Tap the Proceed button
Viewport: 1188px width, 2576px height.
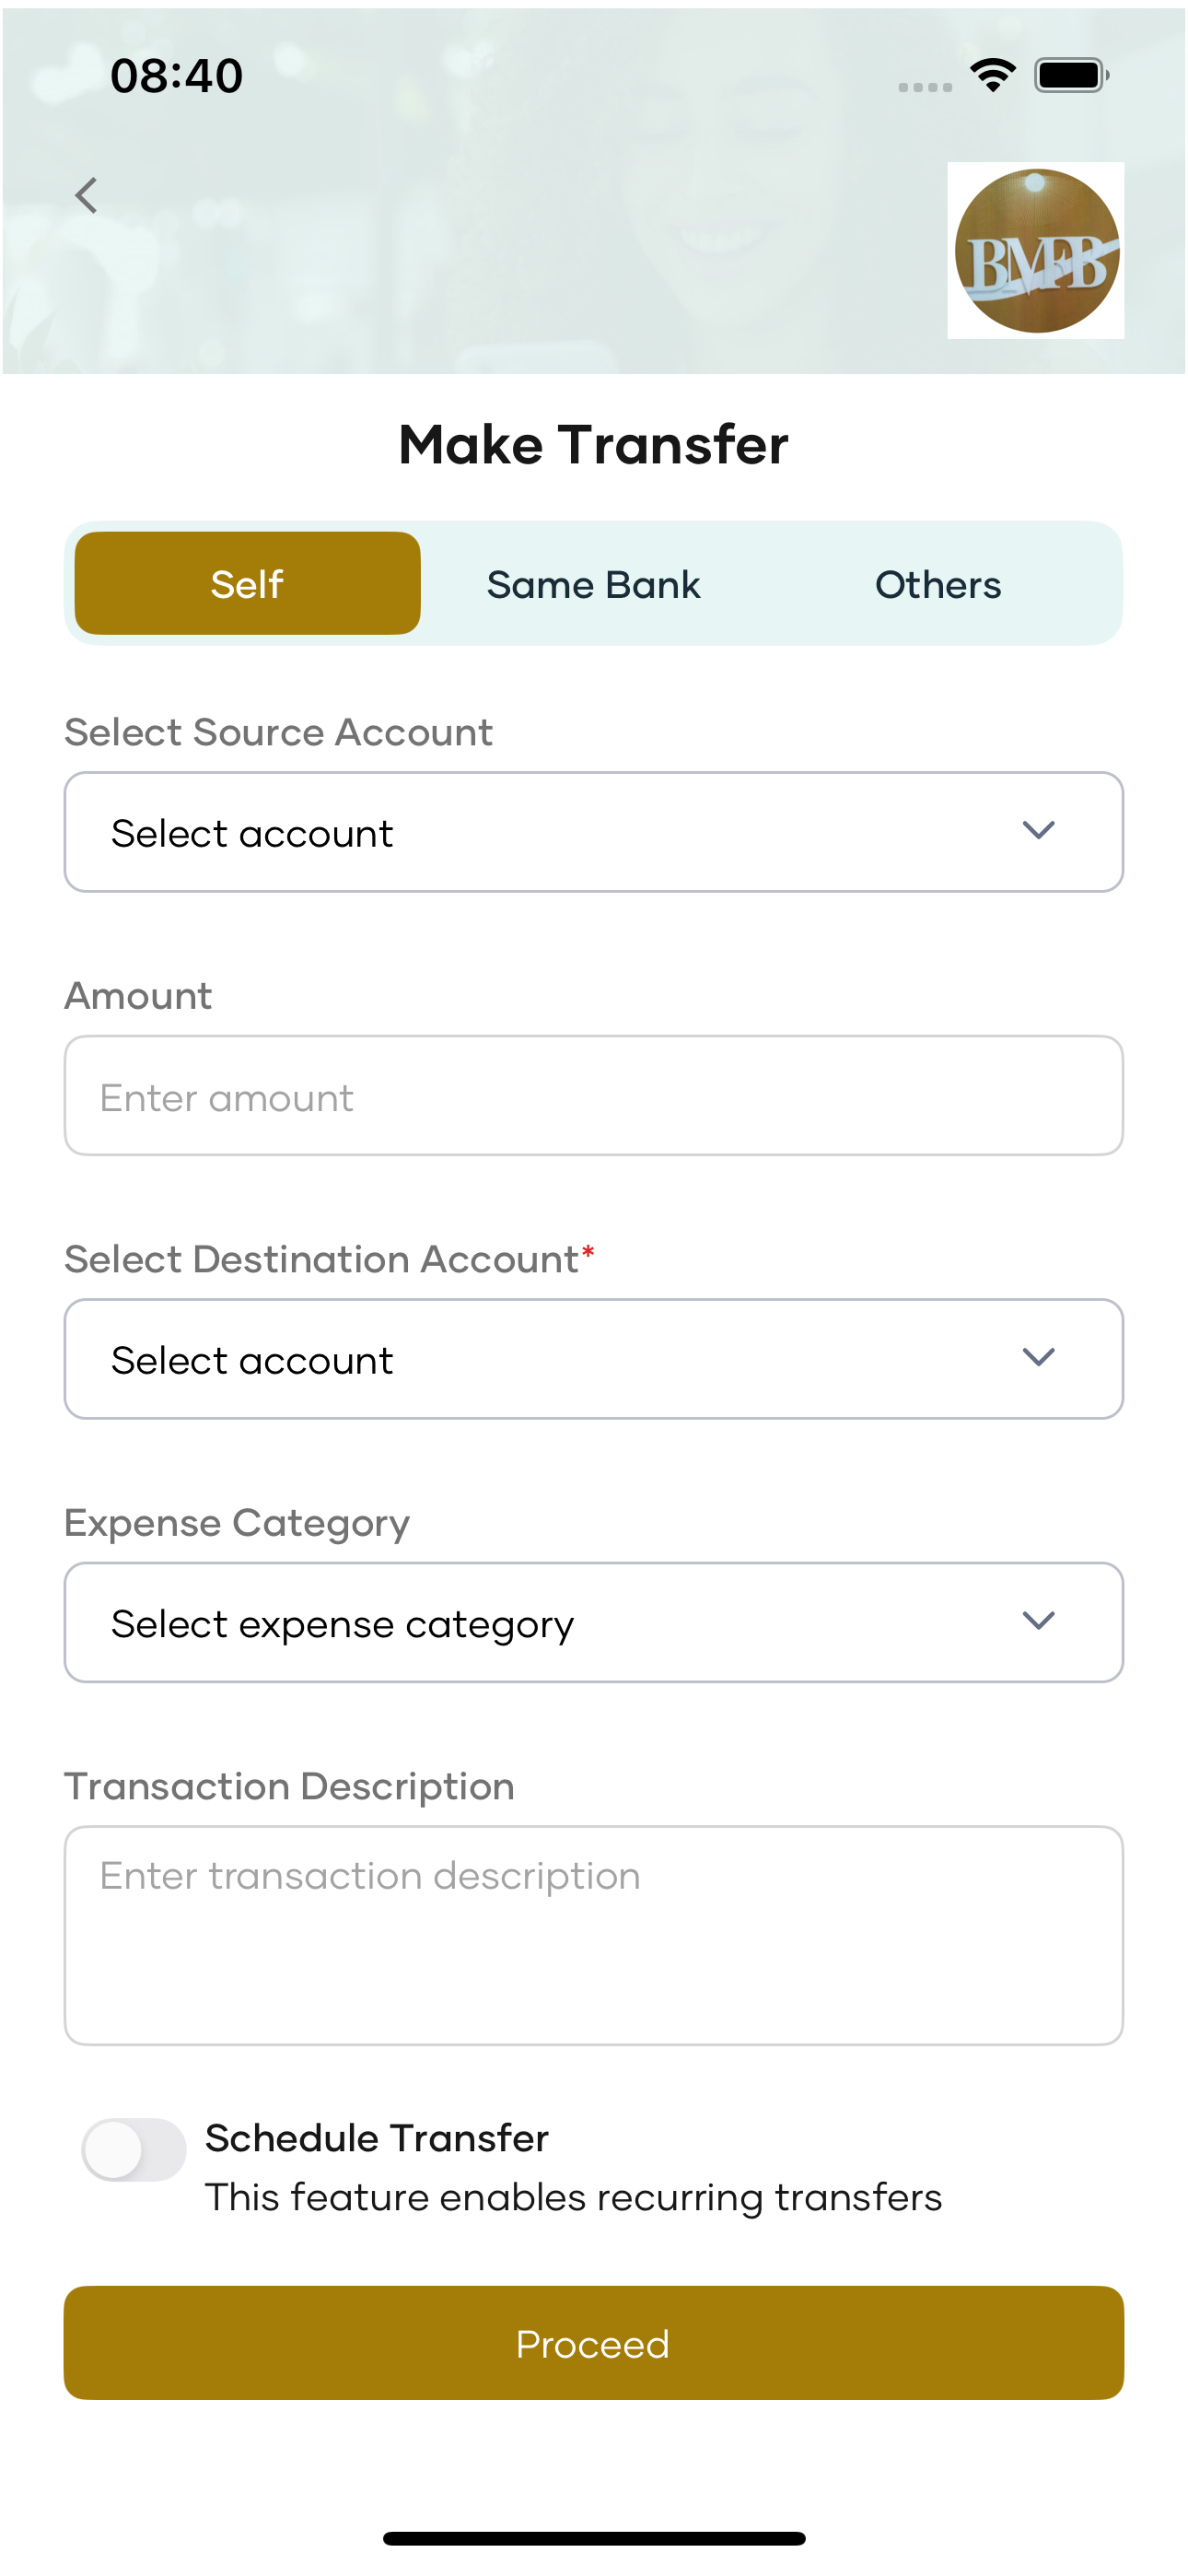tap(594, 2343)
